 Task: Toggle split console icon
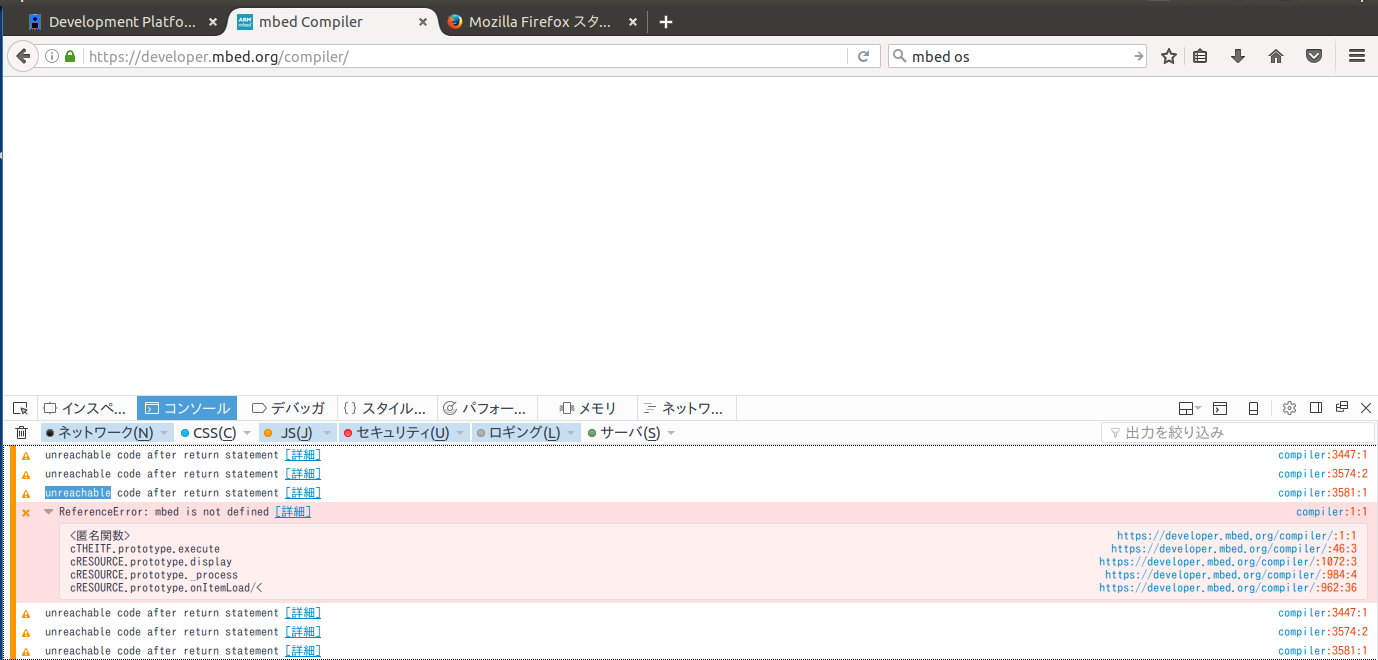(x=1220, y=408)
